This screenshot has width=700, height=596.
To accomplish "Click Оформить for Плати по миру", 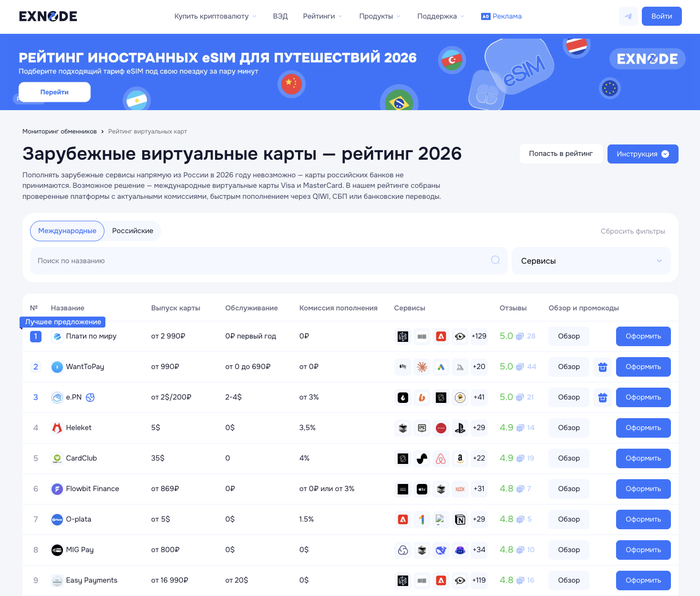I will click(643, 337).
